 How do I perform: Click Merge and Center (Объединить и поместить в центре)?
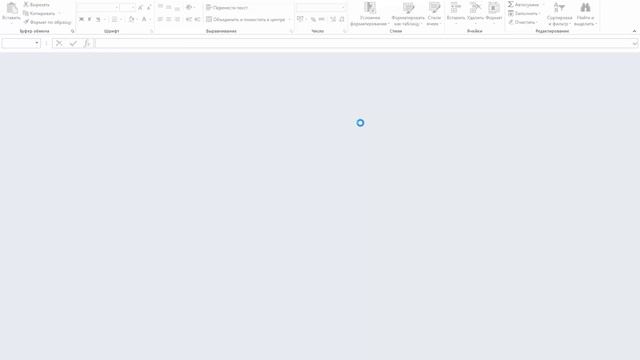click(245, 19)
